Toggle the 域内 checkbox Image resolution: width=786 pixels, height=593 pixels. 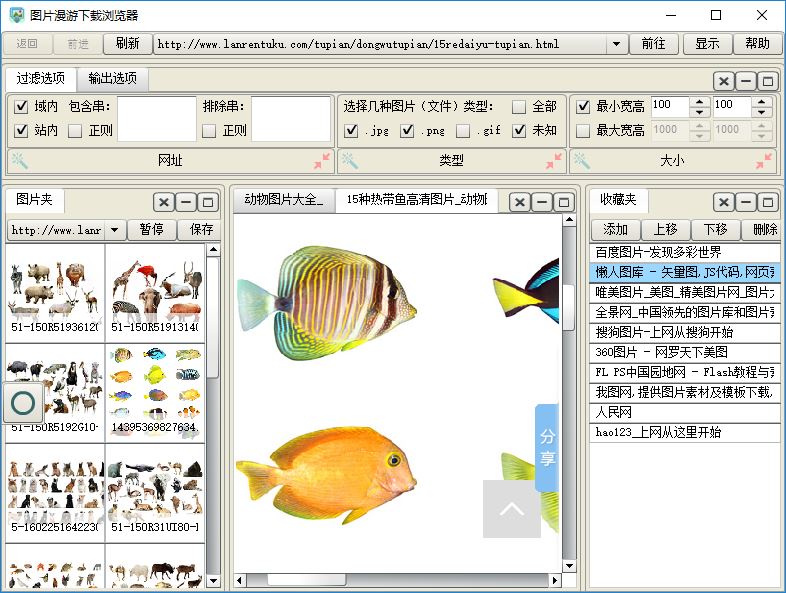pos(21,106)
